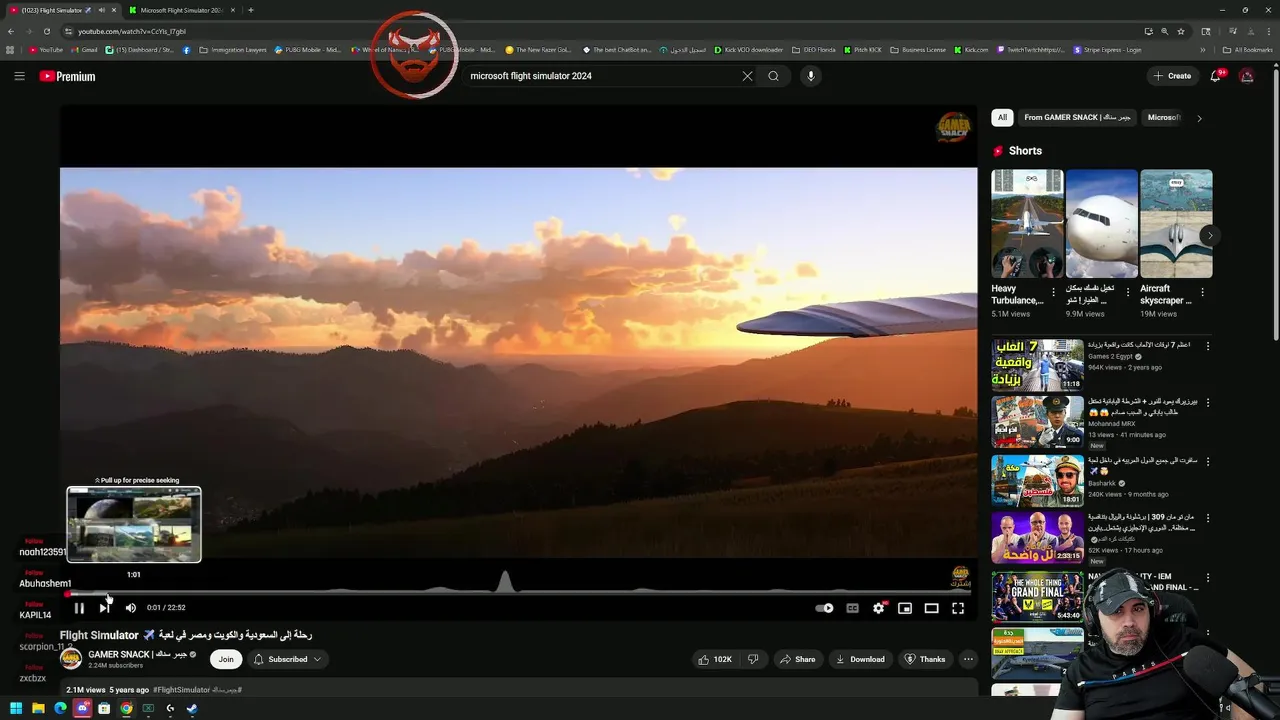This screenshot has width=1280, height=720.
Task: Show more Shorts with next arrow
Action: 1210,236
